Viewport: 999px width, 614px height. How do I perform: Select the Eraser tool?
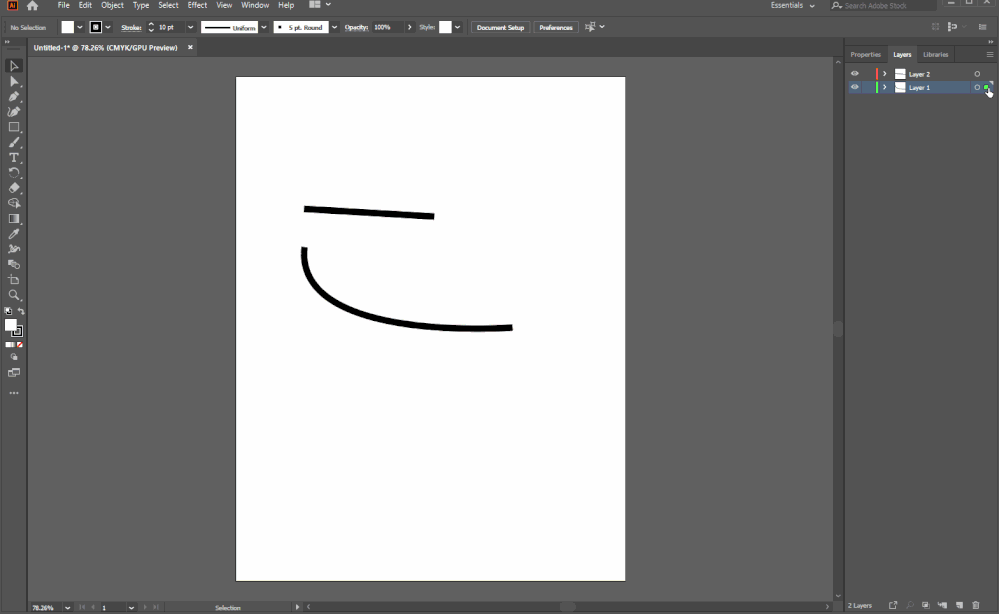[x=14, y=187]
